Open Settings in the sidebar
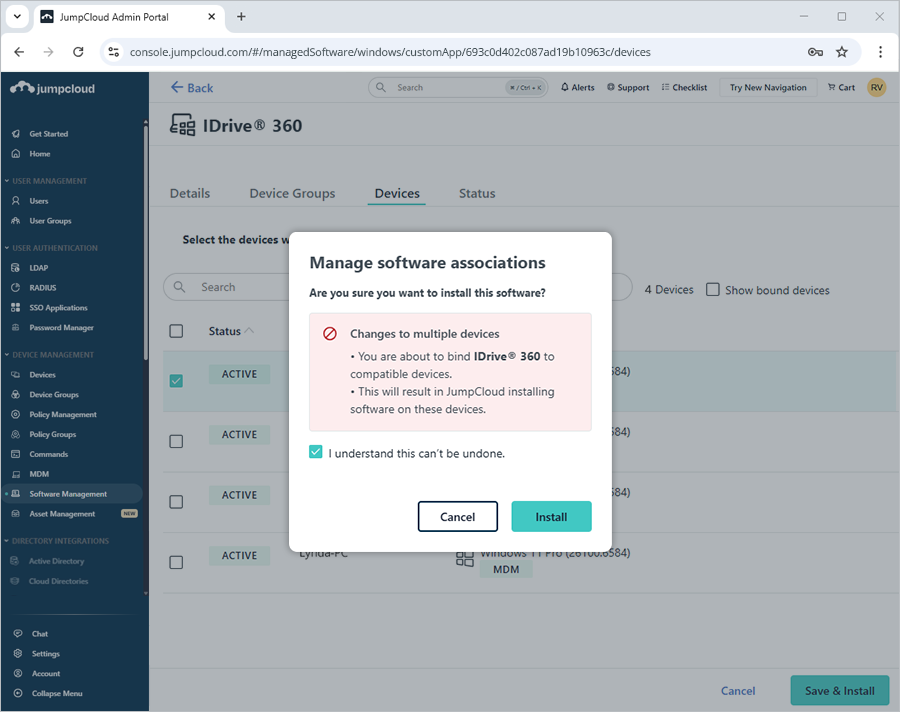 45,654
